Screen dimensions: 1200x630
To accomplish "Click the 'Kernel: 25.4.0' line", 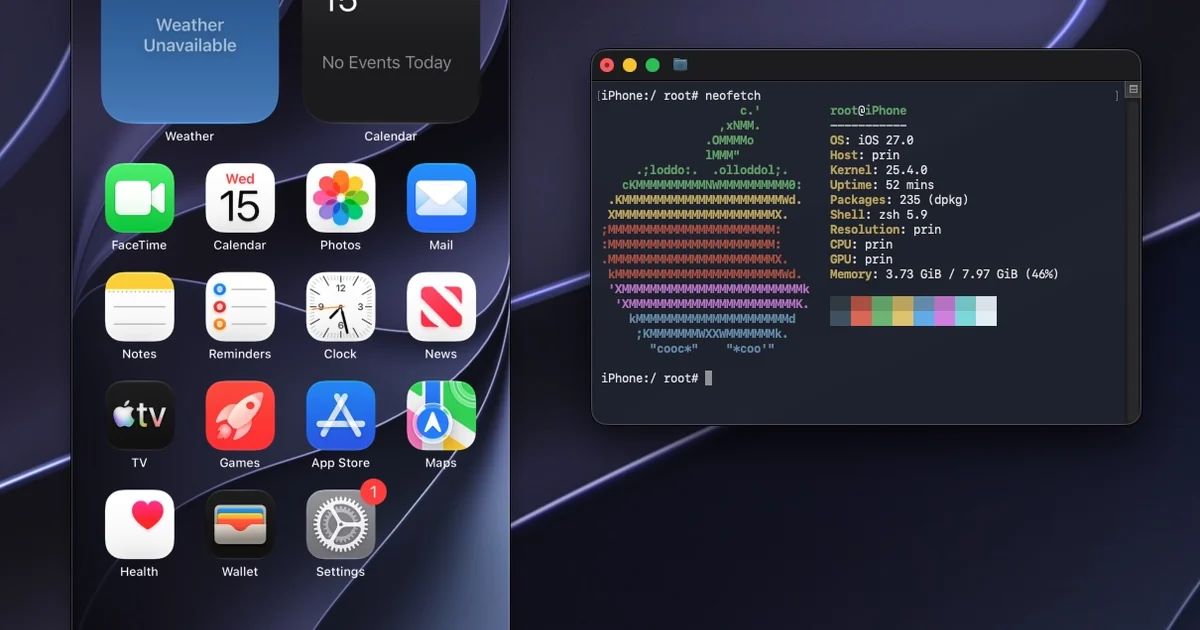I will tap(879, 171).
